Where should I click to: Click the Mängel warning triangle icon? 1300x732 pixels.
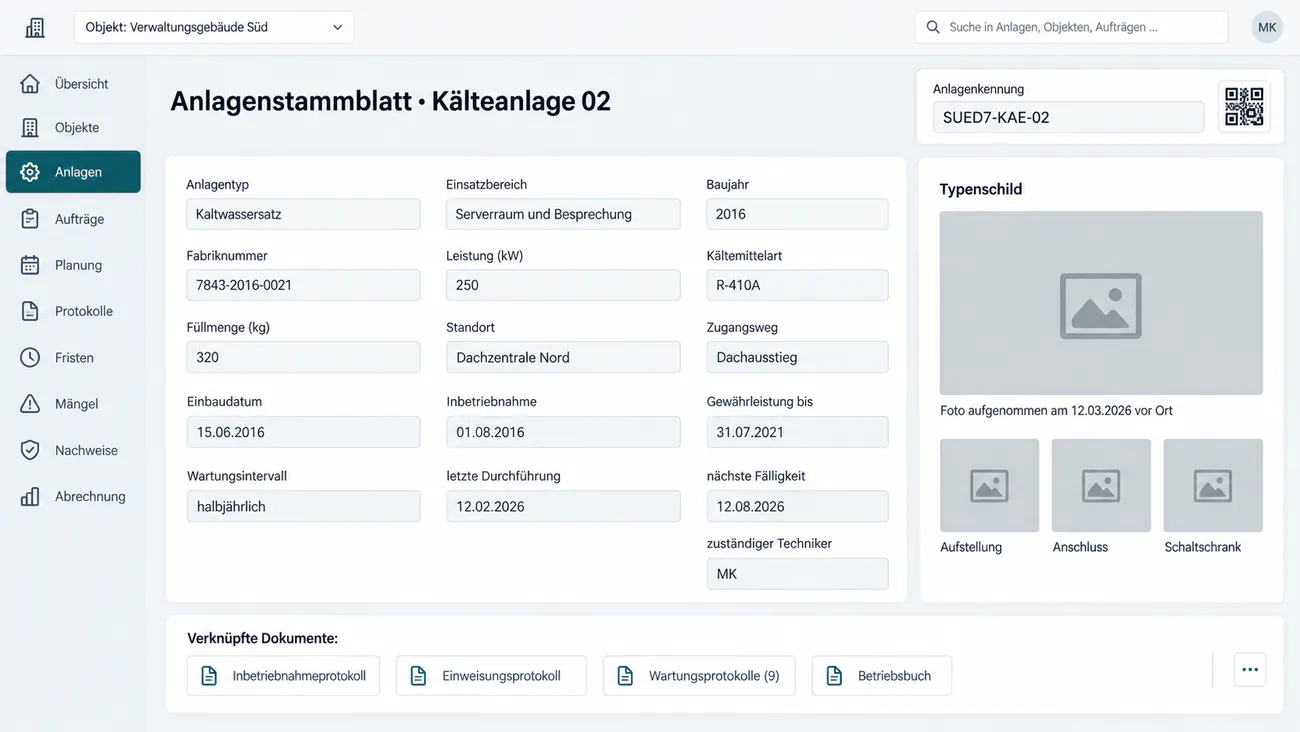click(30, 404)
